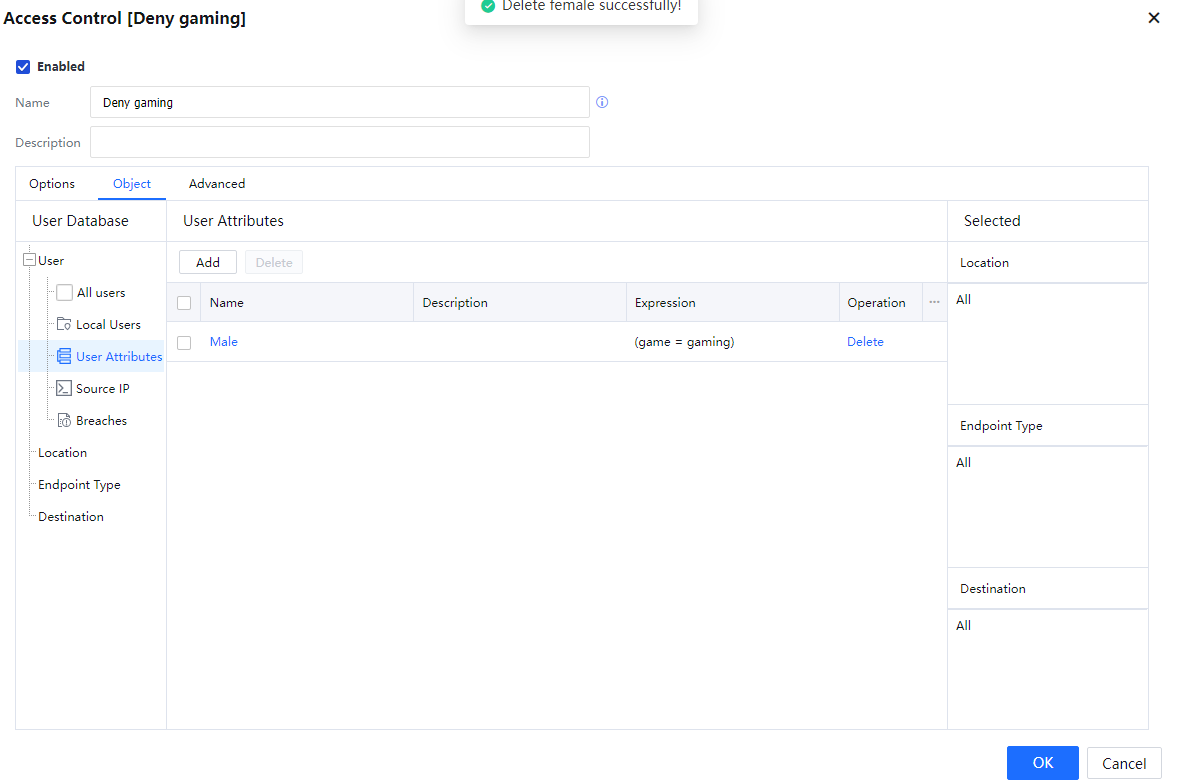This screenshot has height=784, width=1180.
Task: Click Delete link for Male attribute
Action: click(865, 342)
